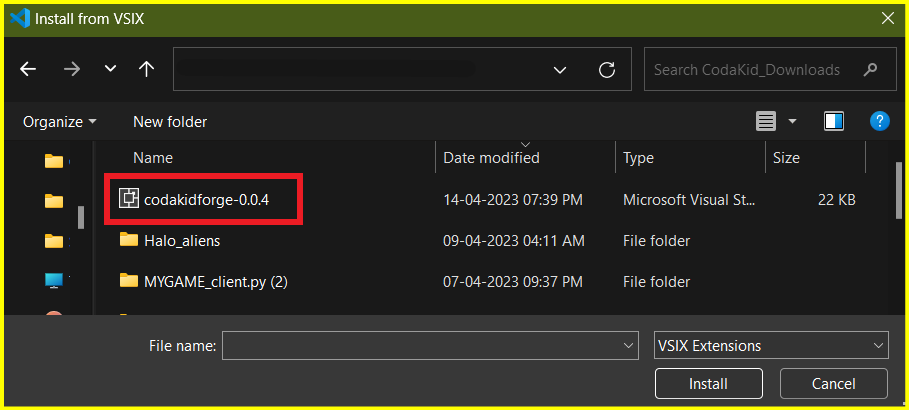Open the view options dropdown arrow
The height and width of the screenshot is (410, 909).
[x=792, y=122]
